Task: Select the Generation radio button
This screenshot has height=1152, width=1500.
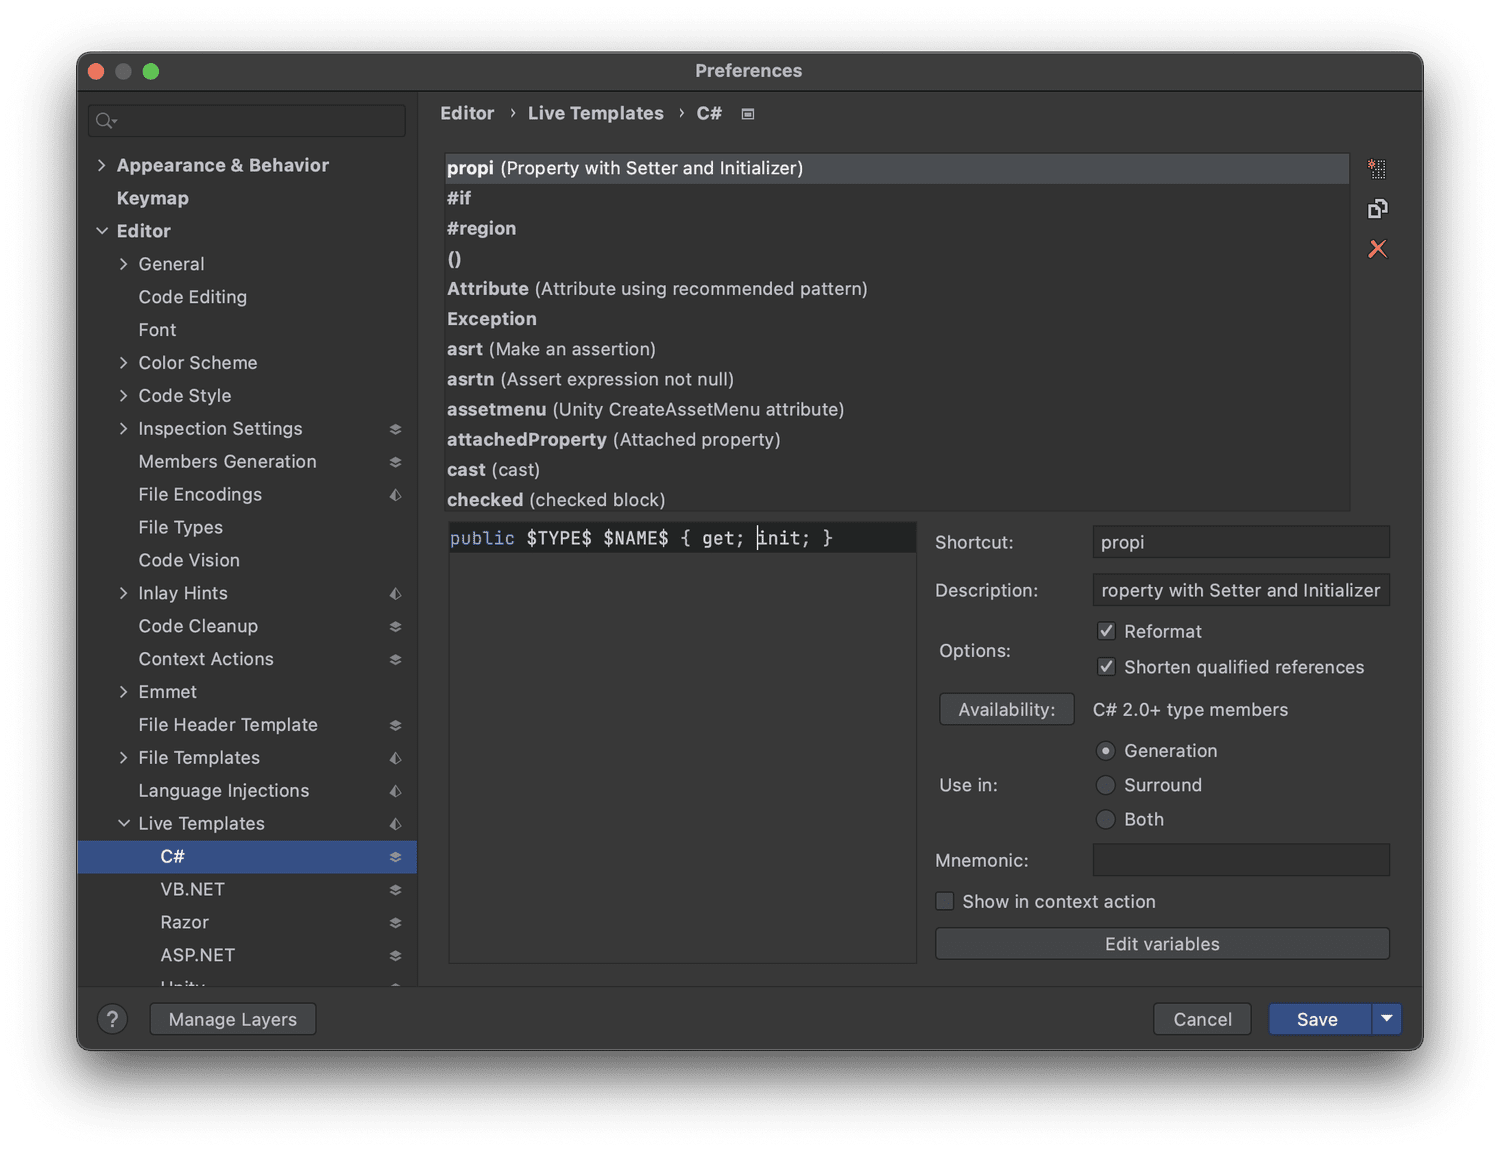Action: (x=1105, y=750)
